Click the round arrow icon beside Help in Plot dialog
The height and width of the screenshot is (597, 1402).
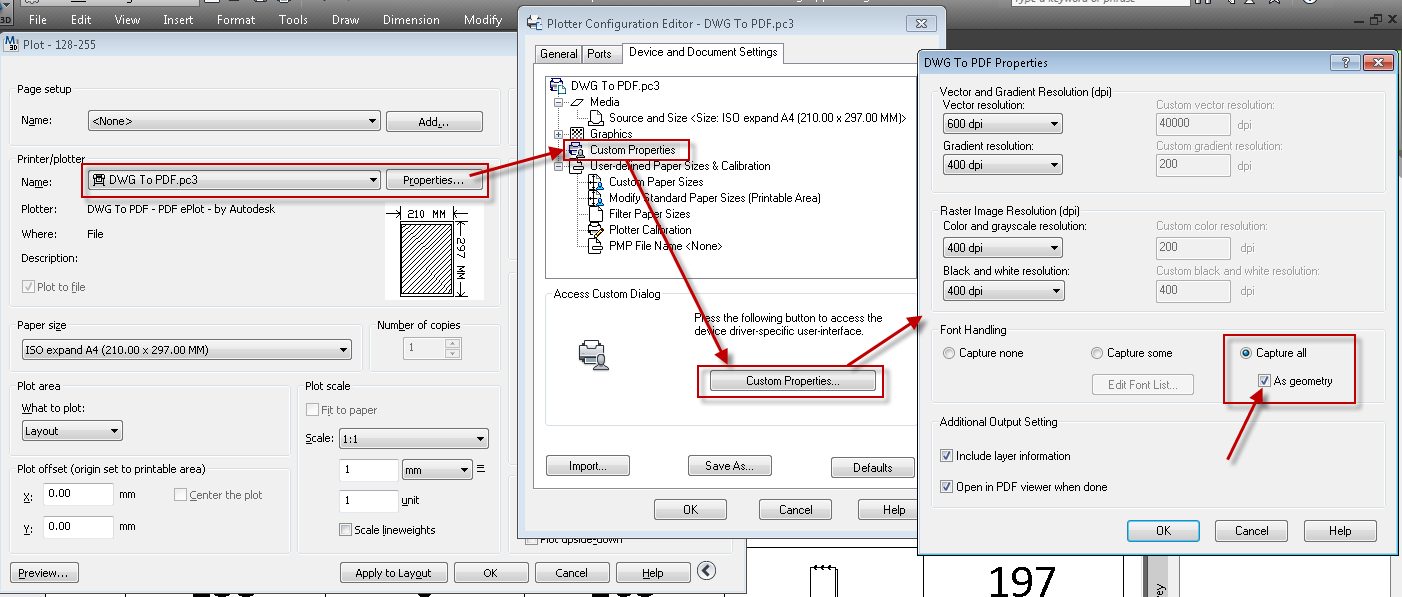[707, 571]
